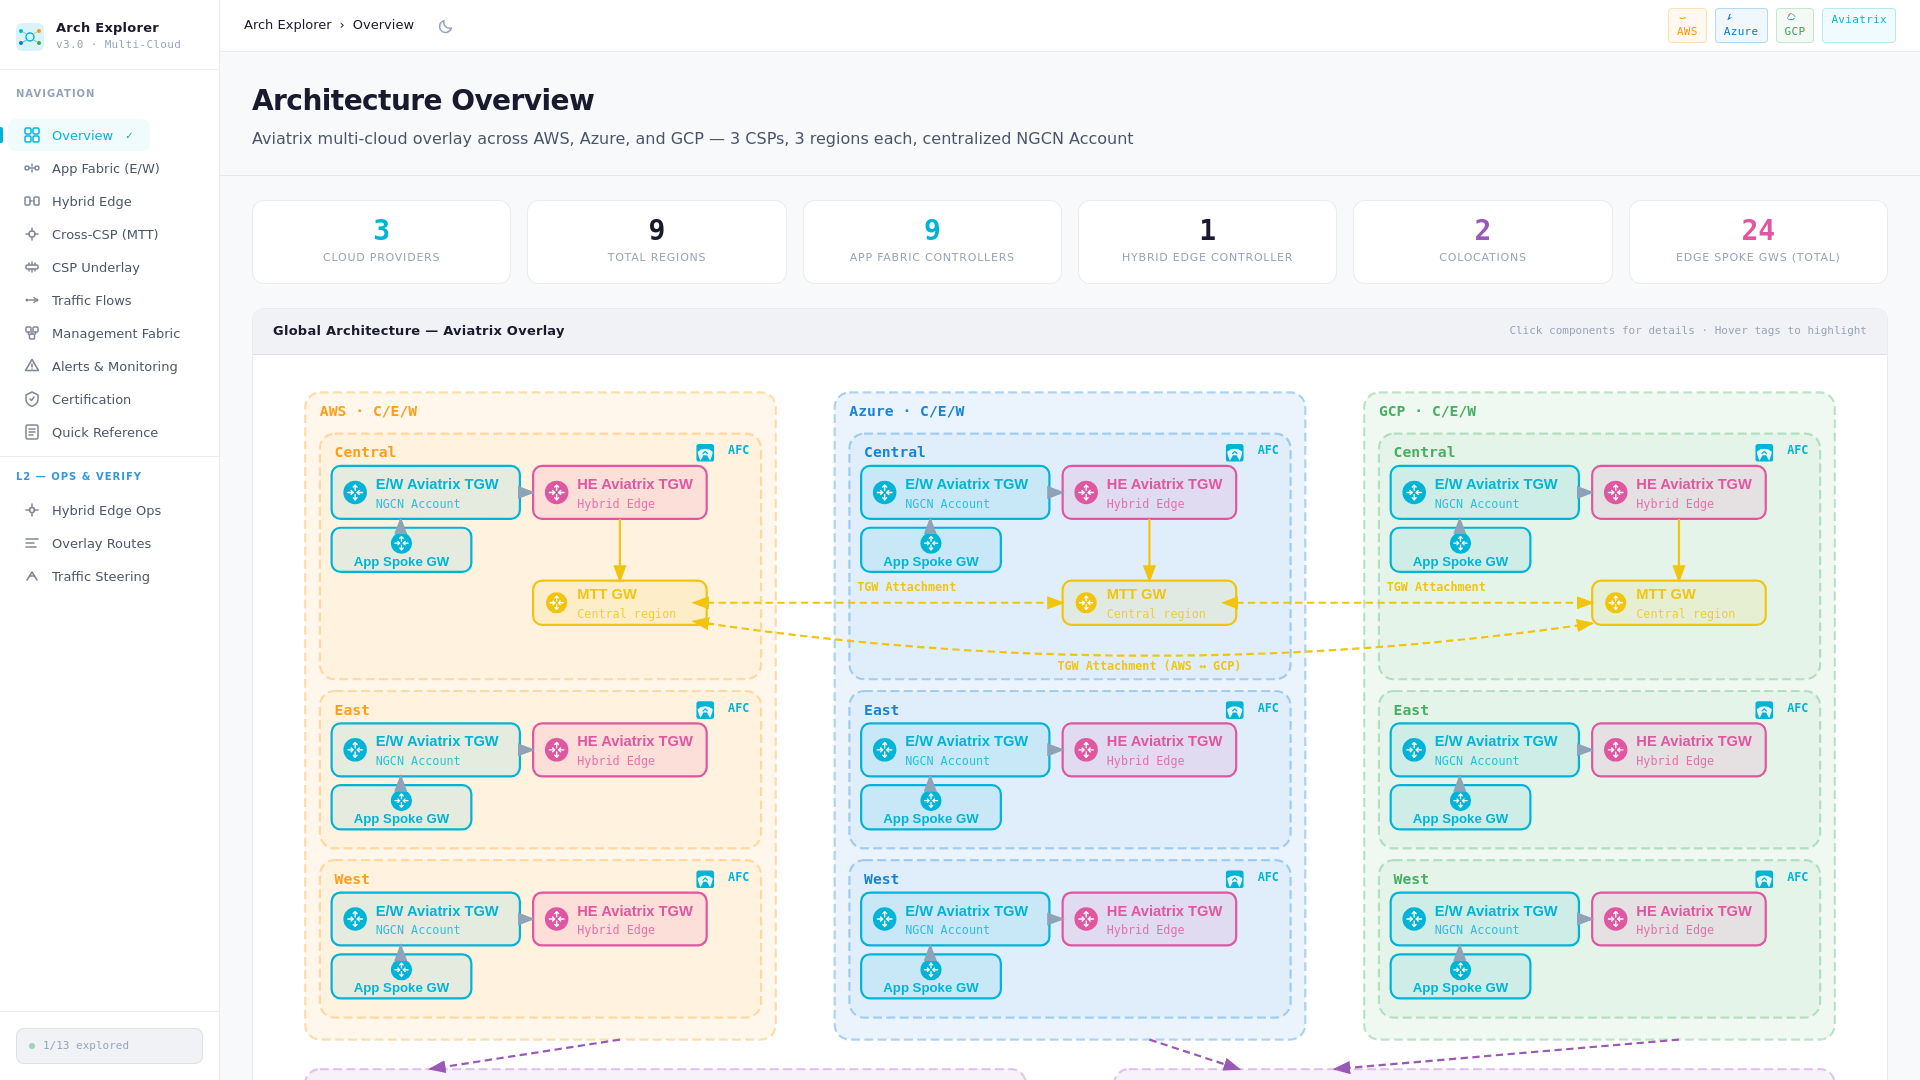The height and width of the screenshot is (1080, 1920).
Task: Click the Edge Spoke GWs stat card
Action: coord(1757,242)
